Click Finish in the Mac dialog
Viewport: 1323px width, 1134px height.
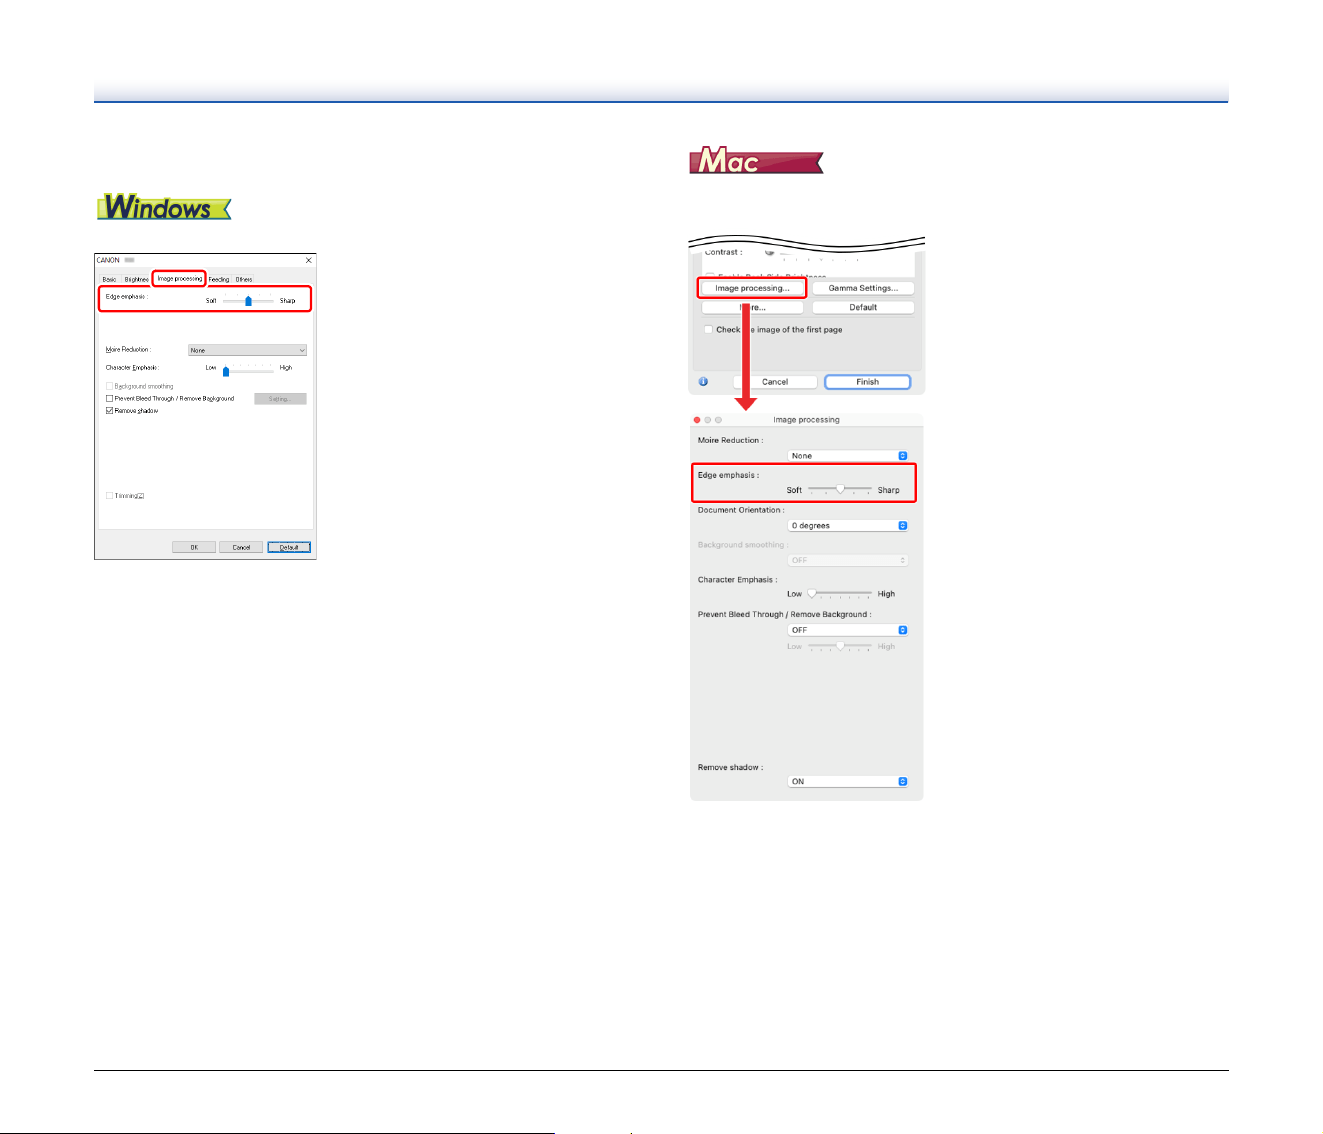click(x=867, y=382)
